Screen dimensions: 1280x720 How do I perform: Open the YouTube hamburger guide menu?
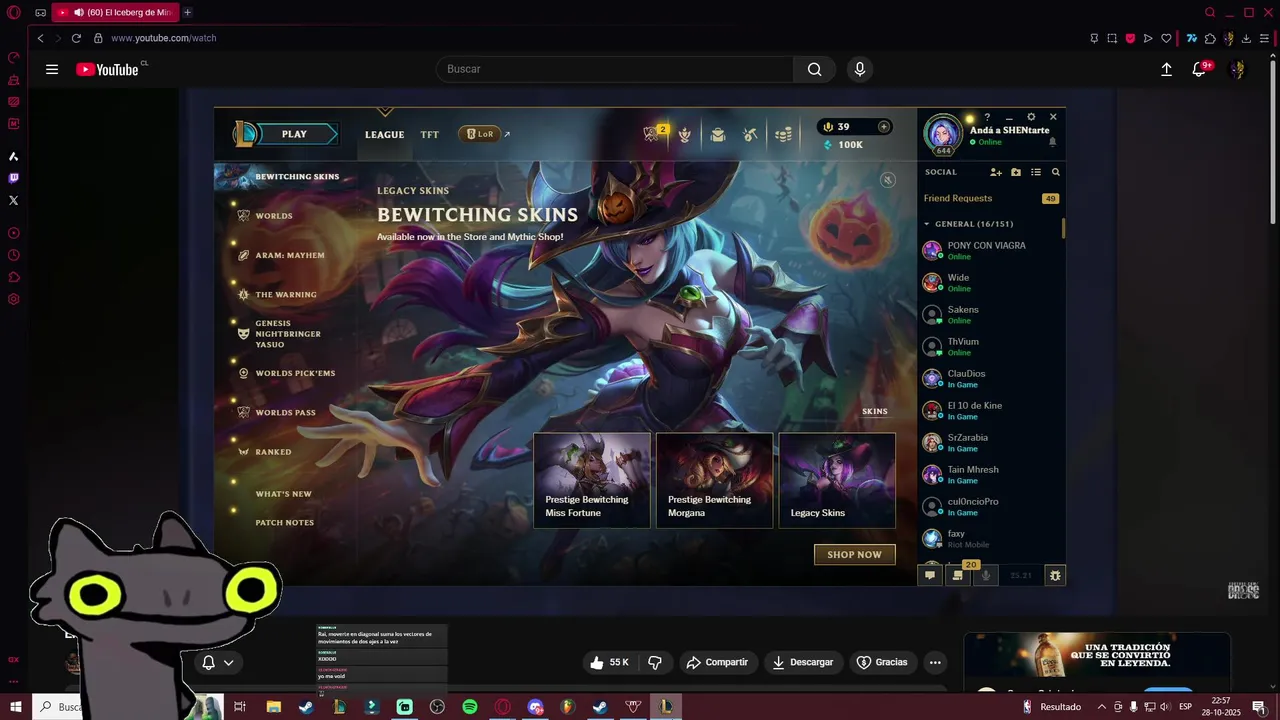[52, 69]
